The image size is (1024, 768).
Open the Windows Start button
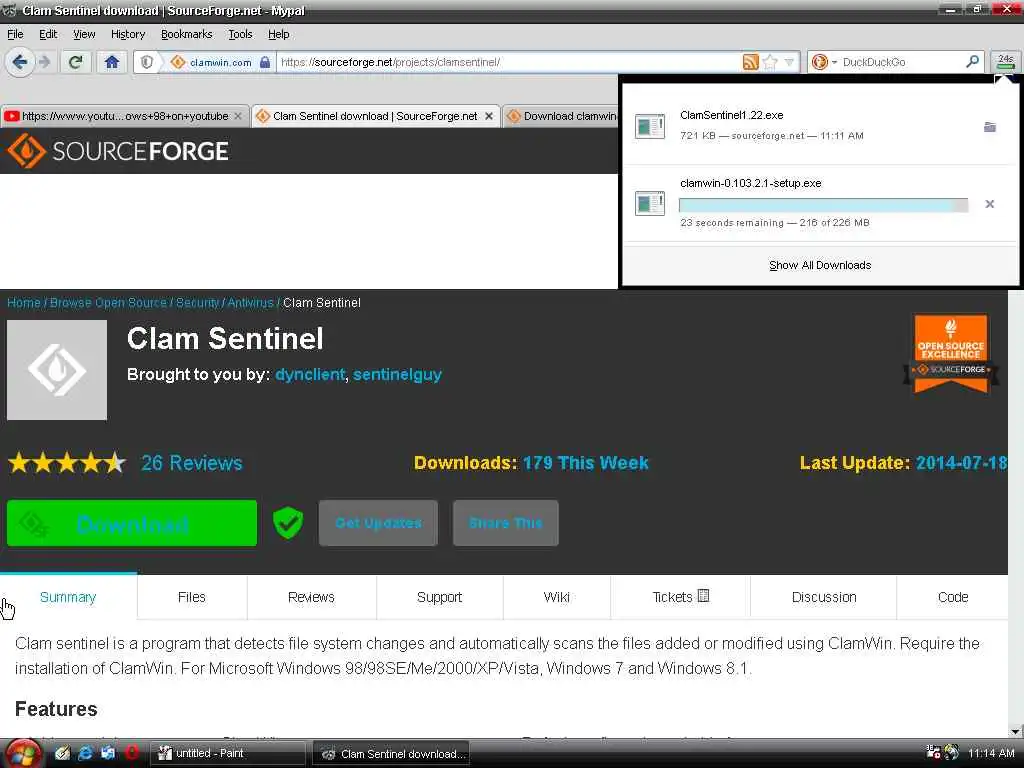[24, 754]
